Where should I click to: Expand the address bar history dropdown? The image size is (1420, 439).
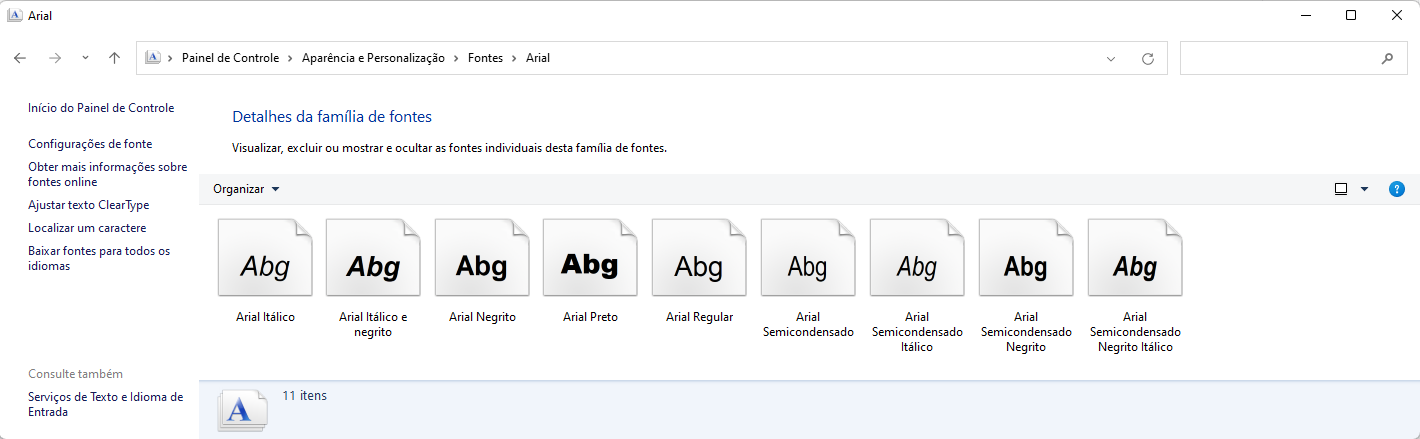(x=1111, y=58)
